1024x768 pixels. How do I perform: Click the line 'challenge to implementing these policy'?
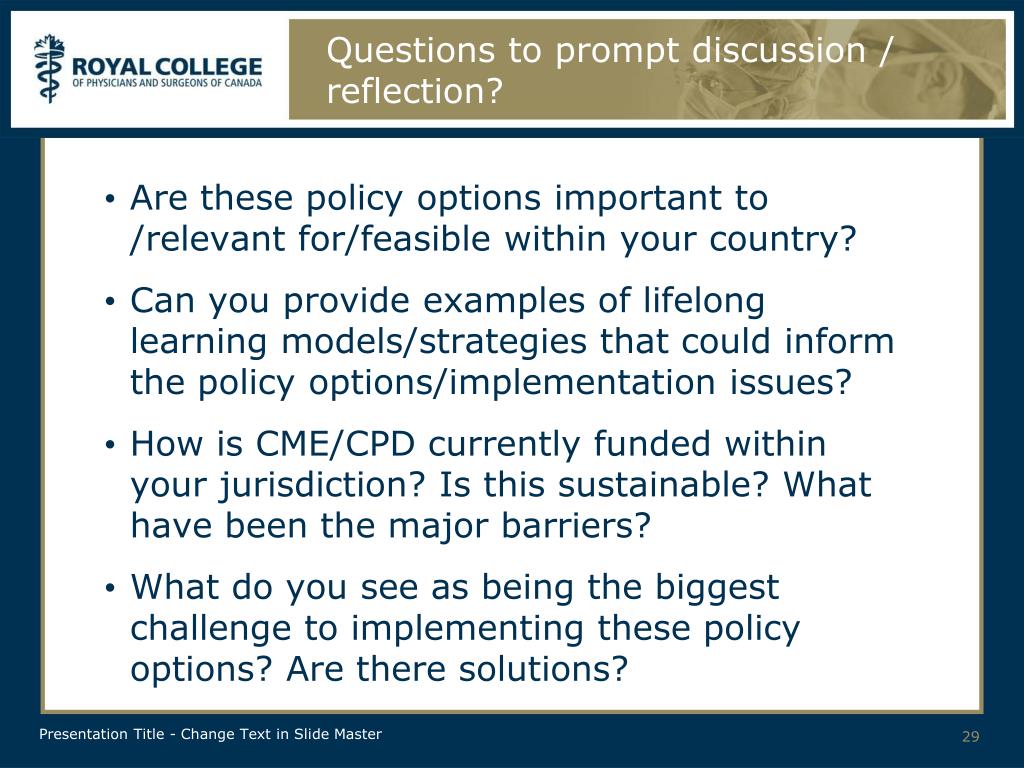465,628
